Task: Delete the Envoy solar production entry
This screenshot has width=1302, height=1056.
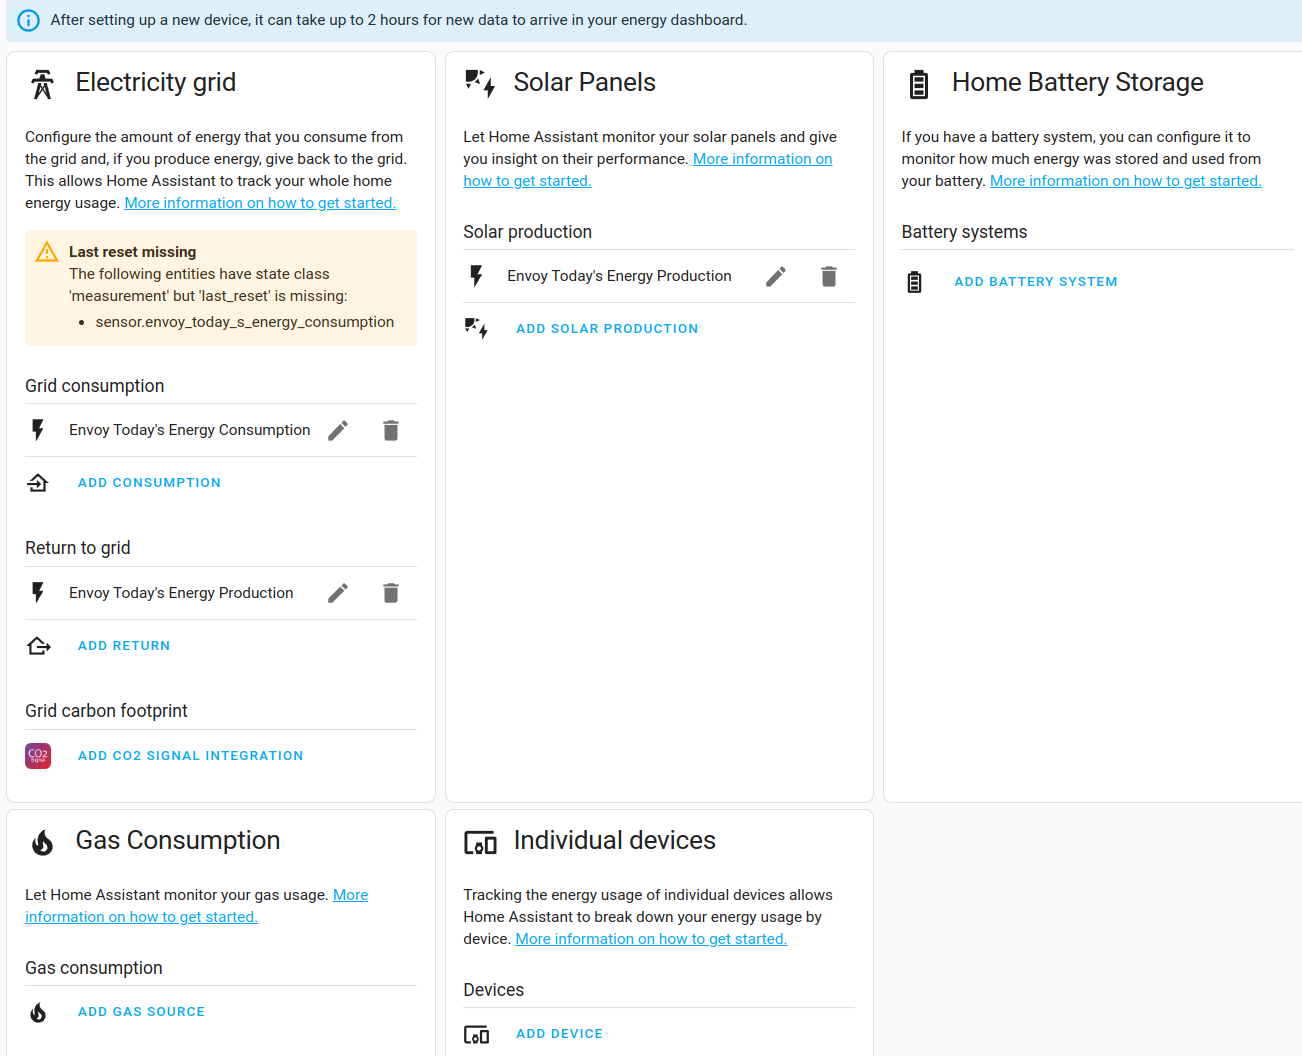Action: [x=829, y=276]
